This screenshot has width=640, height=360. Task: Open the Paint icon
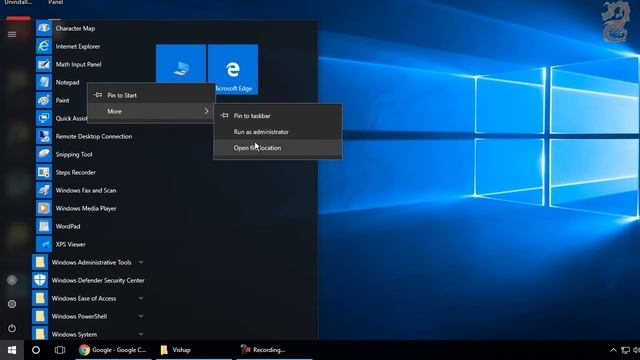[44, 100]
